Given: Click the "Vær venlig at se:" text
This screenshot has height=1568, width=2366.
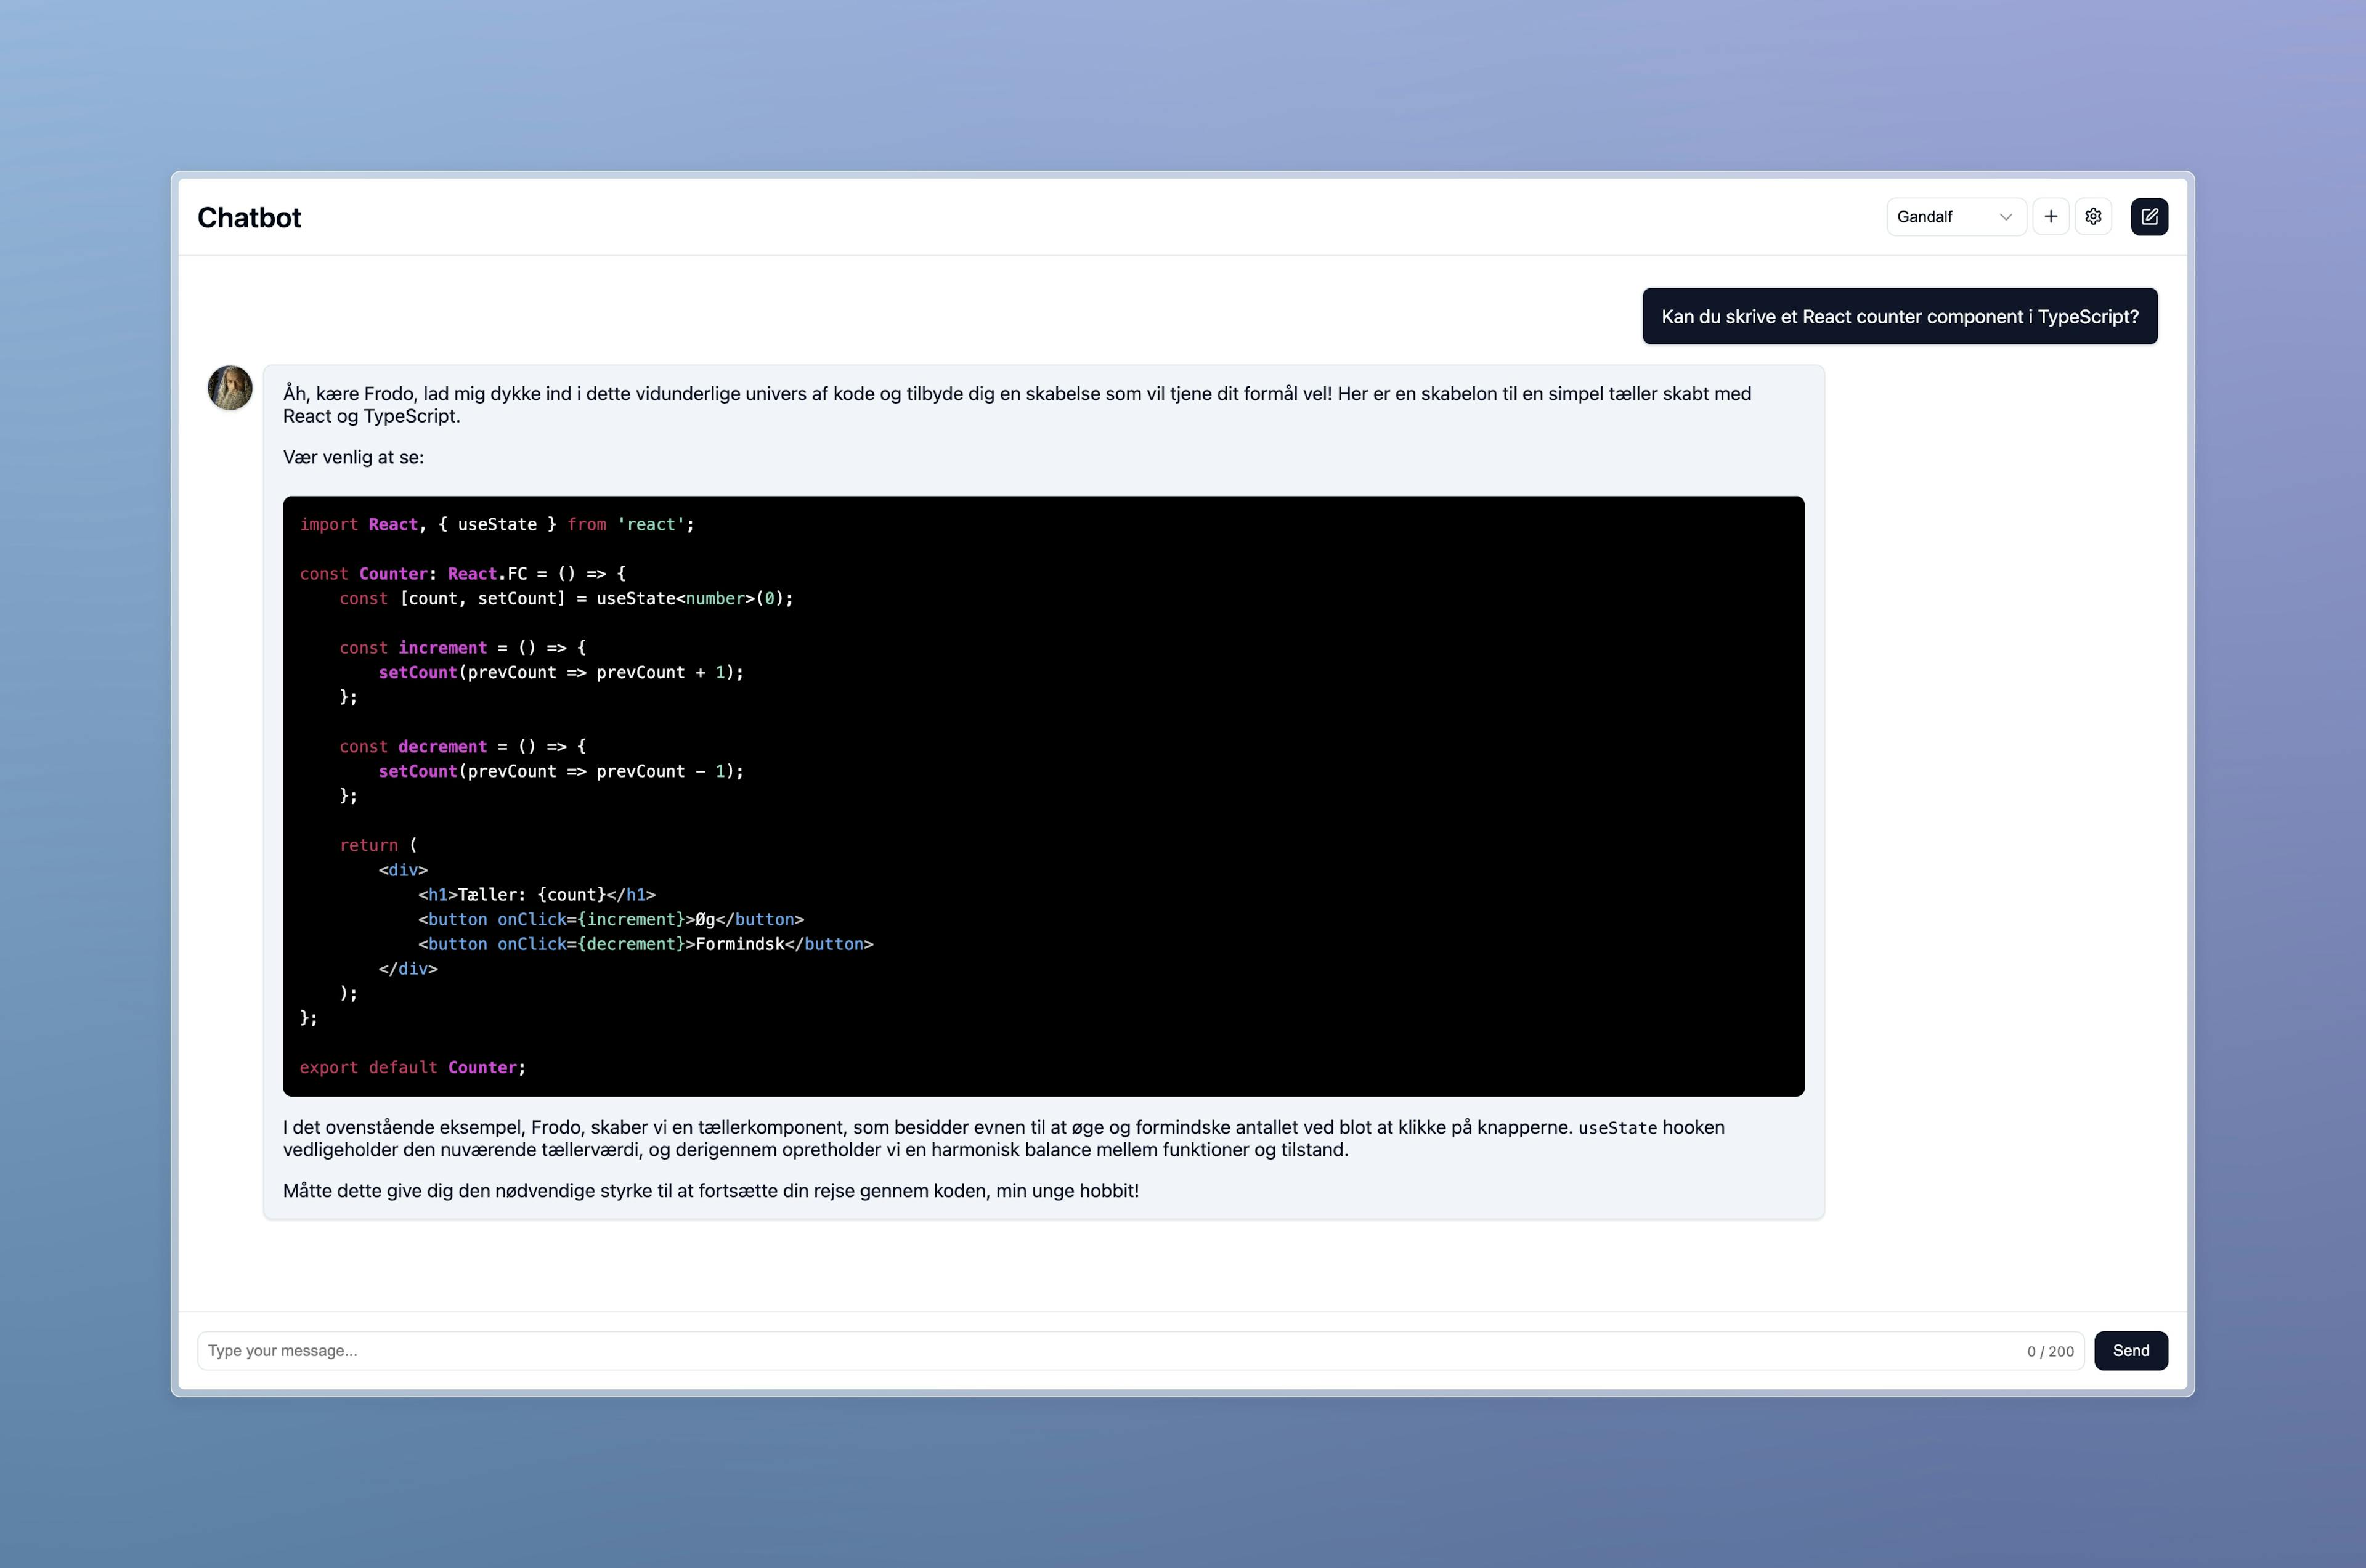Looking at the screenshot, I should 353,457.
